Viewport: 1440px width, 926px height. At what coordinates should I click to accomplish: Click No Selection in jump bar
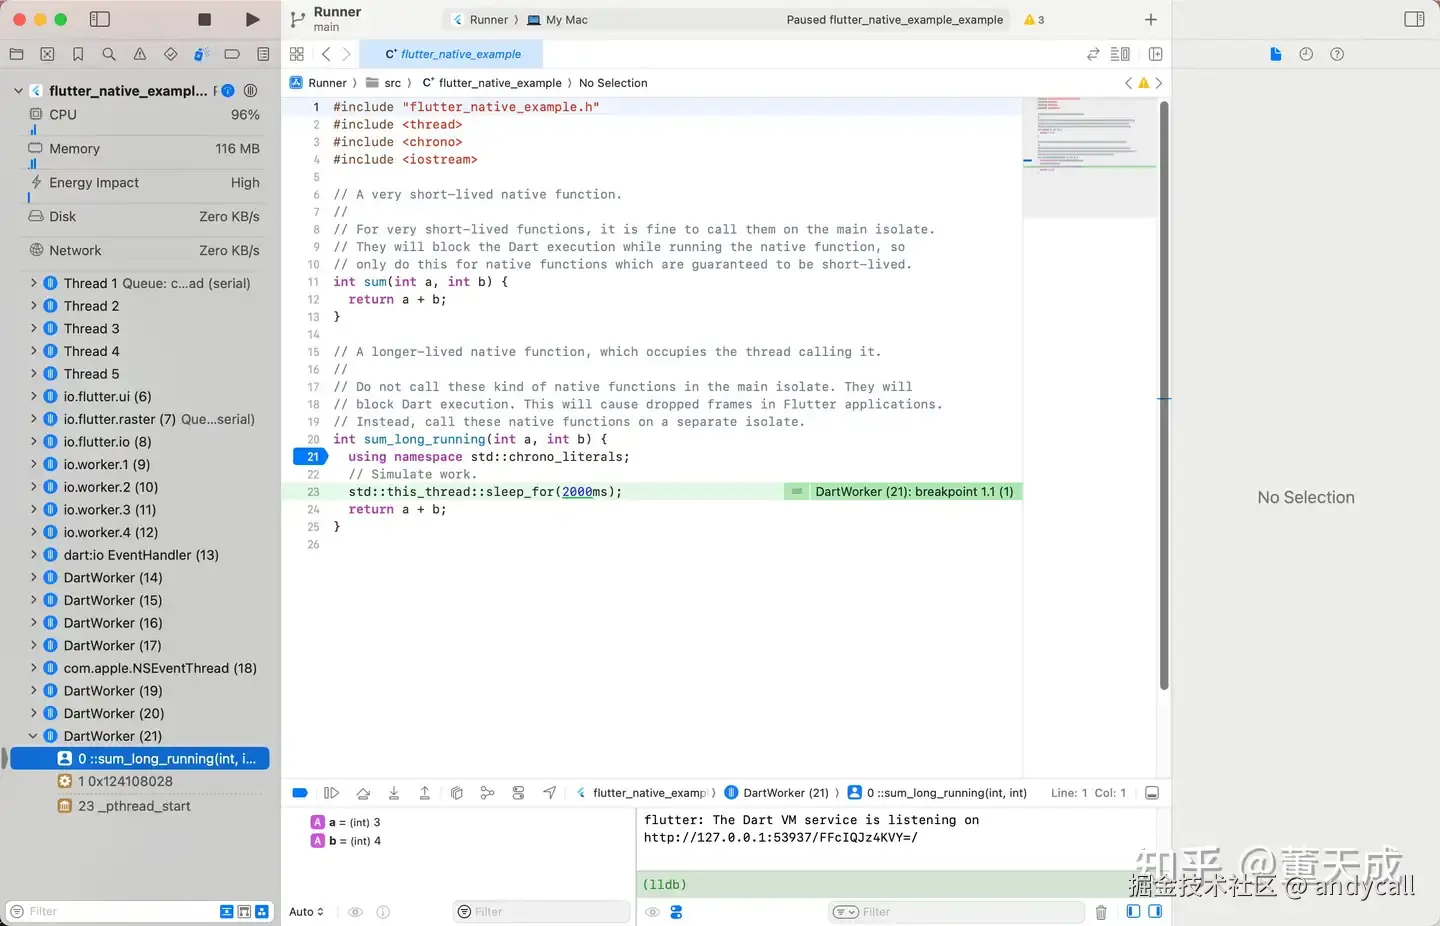click(613, 83)
